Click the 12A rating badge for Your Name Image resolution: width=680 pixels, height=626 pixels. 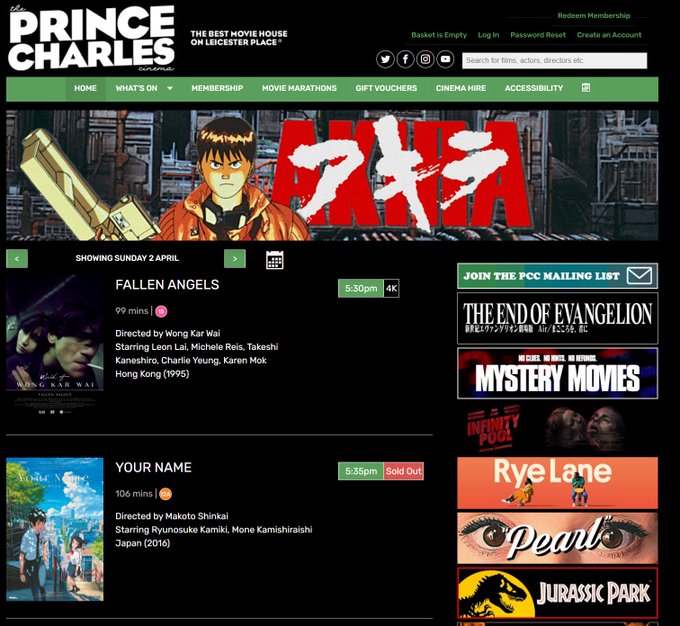(165, 494)
